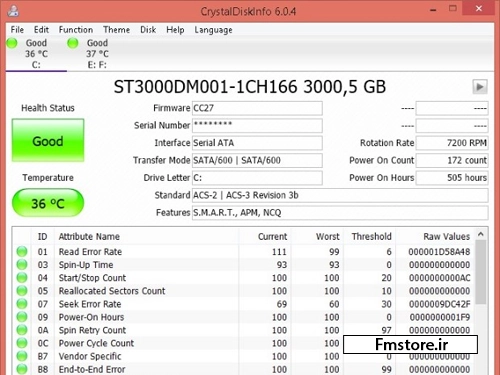The height and width of the screenshot is (375, 500).
Task: Click the 'Power Cycle Count' attribute name
Action: (x=96, y=343)
